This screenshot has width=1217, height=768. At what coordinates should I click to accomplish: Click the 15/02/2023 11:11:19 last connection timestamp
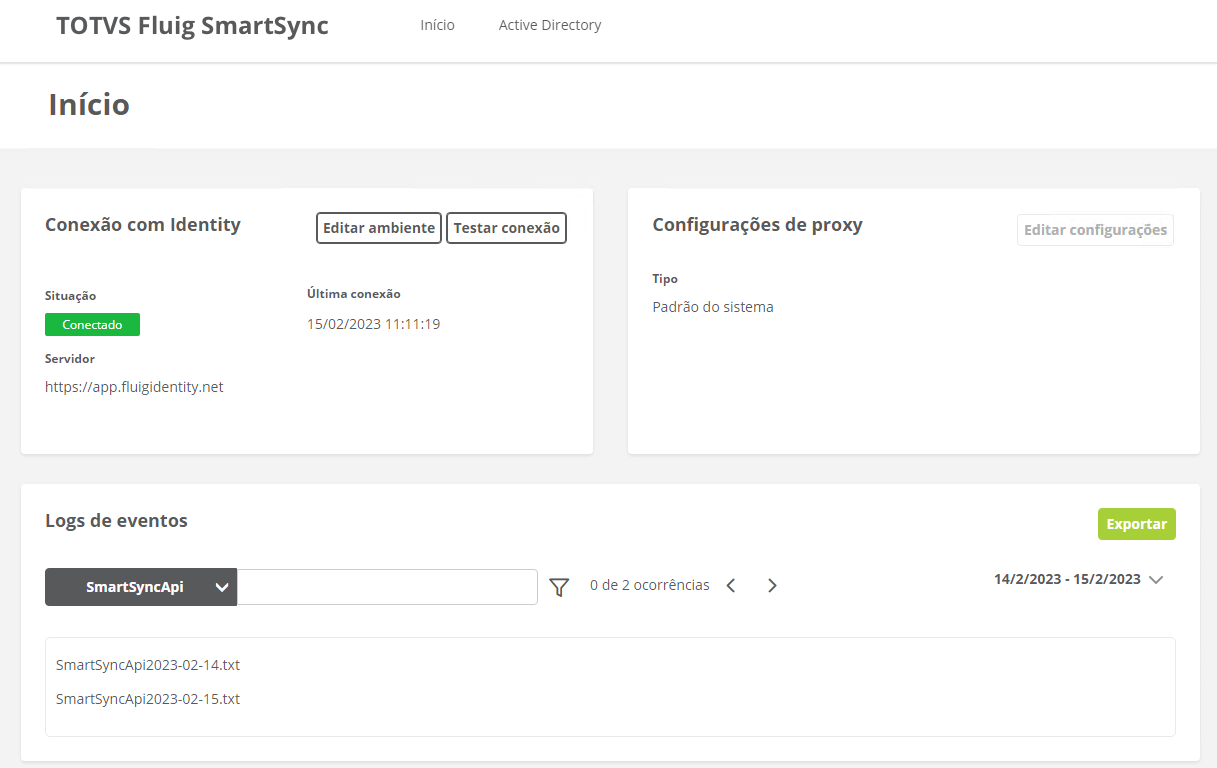tap(373, 324)
